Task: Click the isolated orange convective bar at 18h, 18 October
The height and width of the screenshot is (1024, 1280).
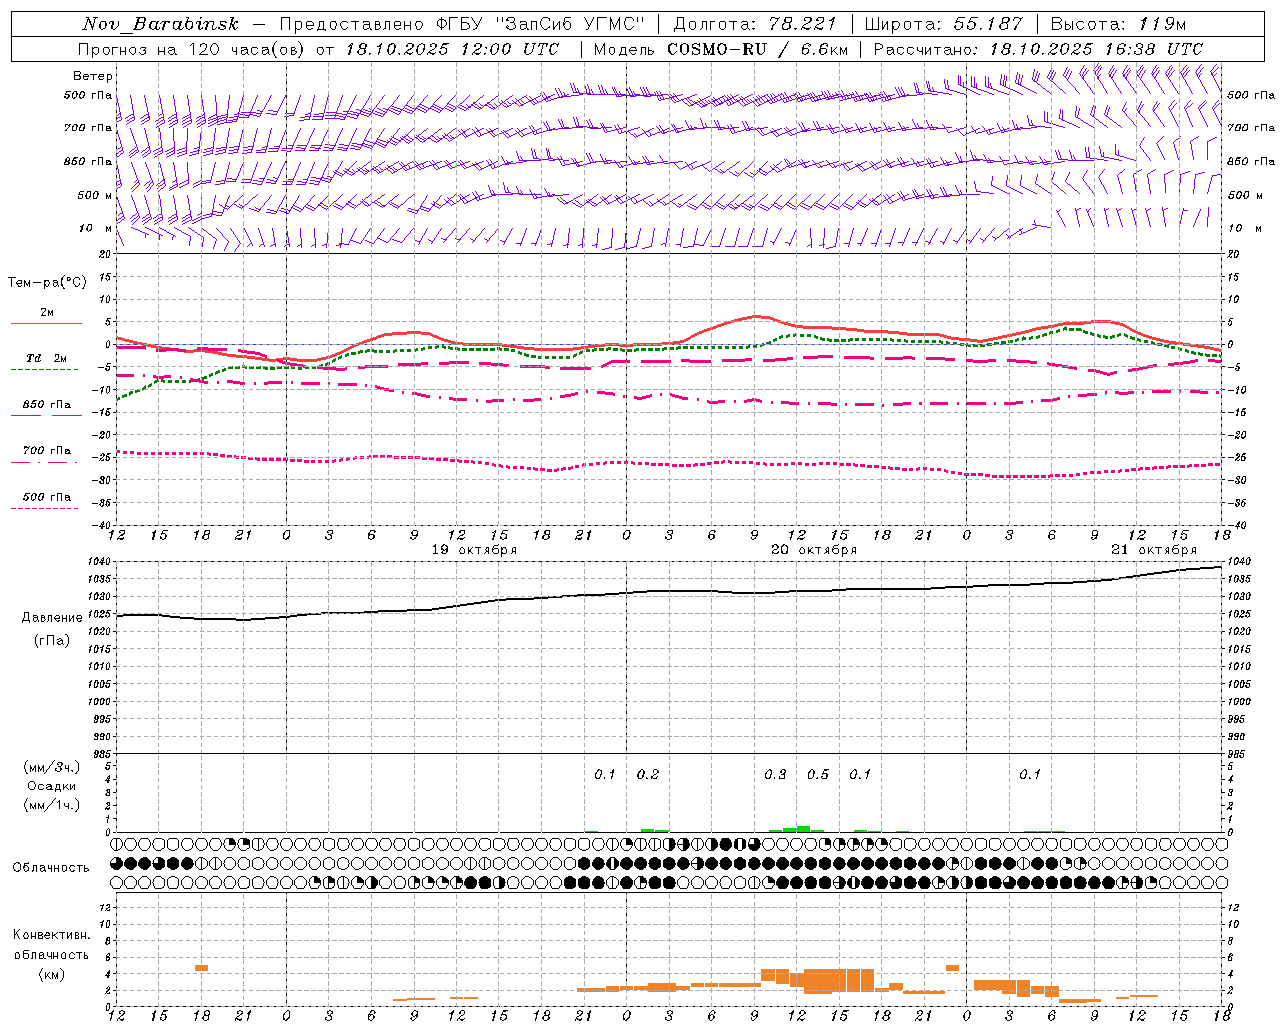Action: pyautogui.click(x=201, y=968)
